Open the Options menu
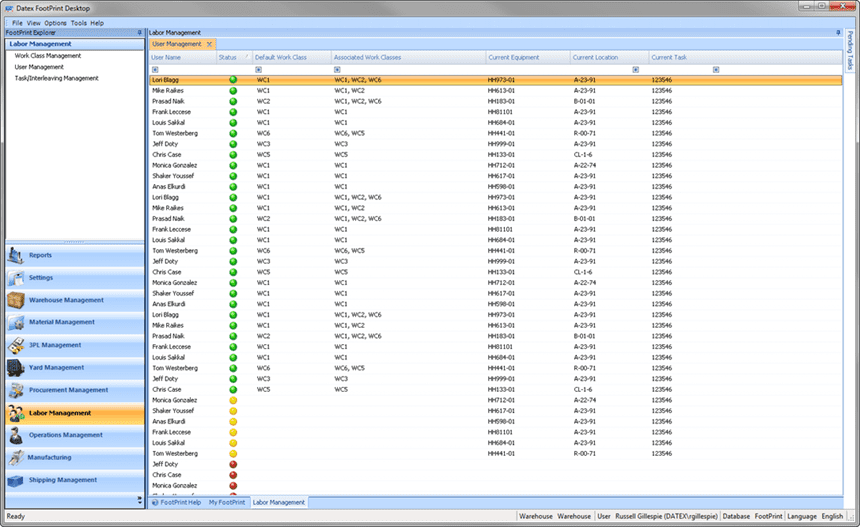The width and height of the screenshot is (860, 527). [x=55, y=23]
